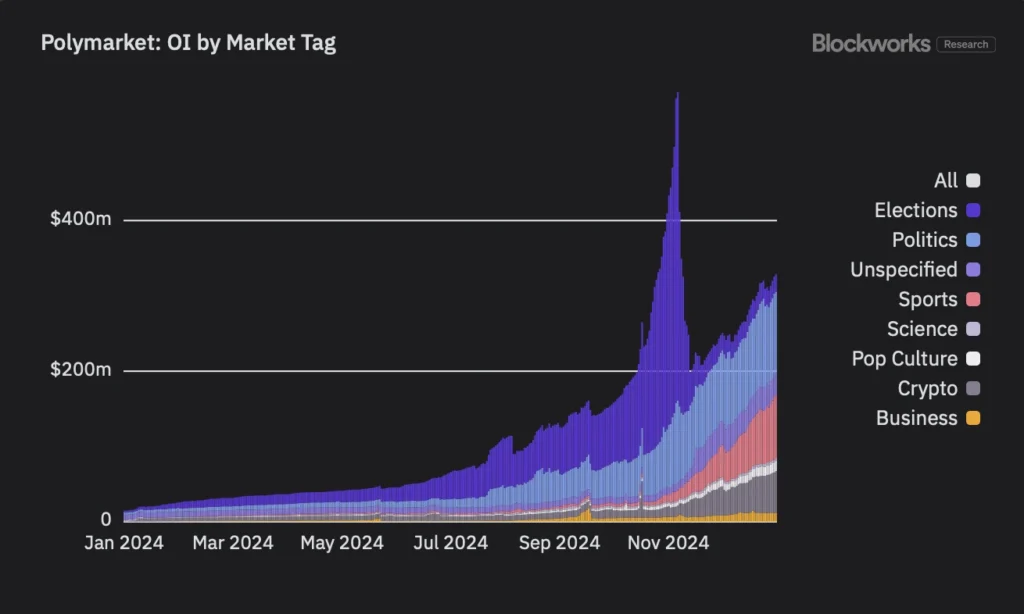Toggle the Pop Culture legend label
The height and width of the screenshot is (614, 1024).
click(904, 359)
